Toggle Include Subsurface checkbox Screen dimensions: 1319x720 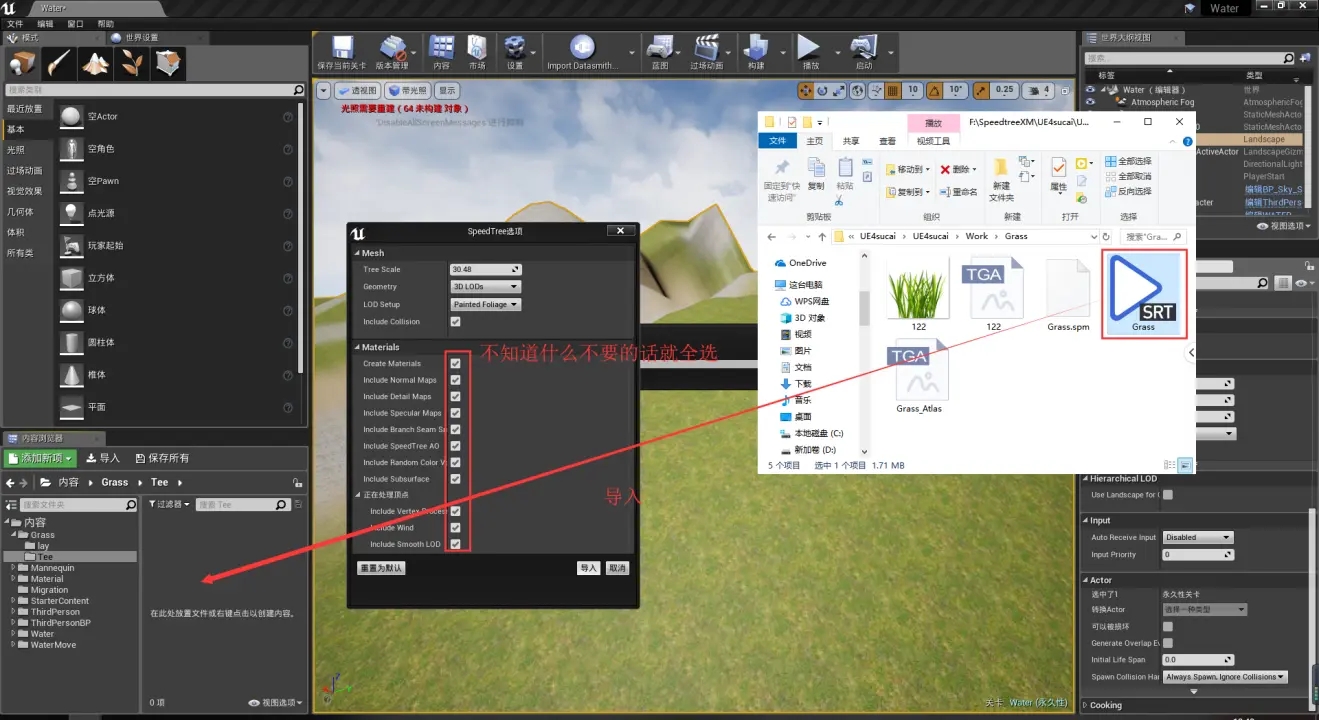pyautogui.click(x=455, y=479)
